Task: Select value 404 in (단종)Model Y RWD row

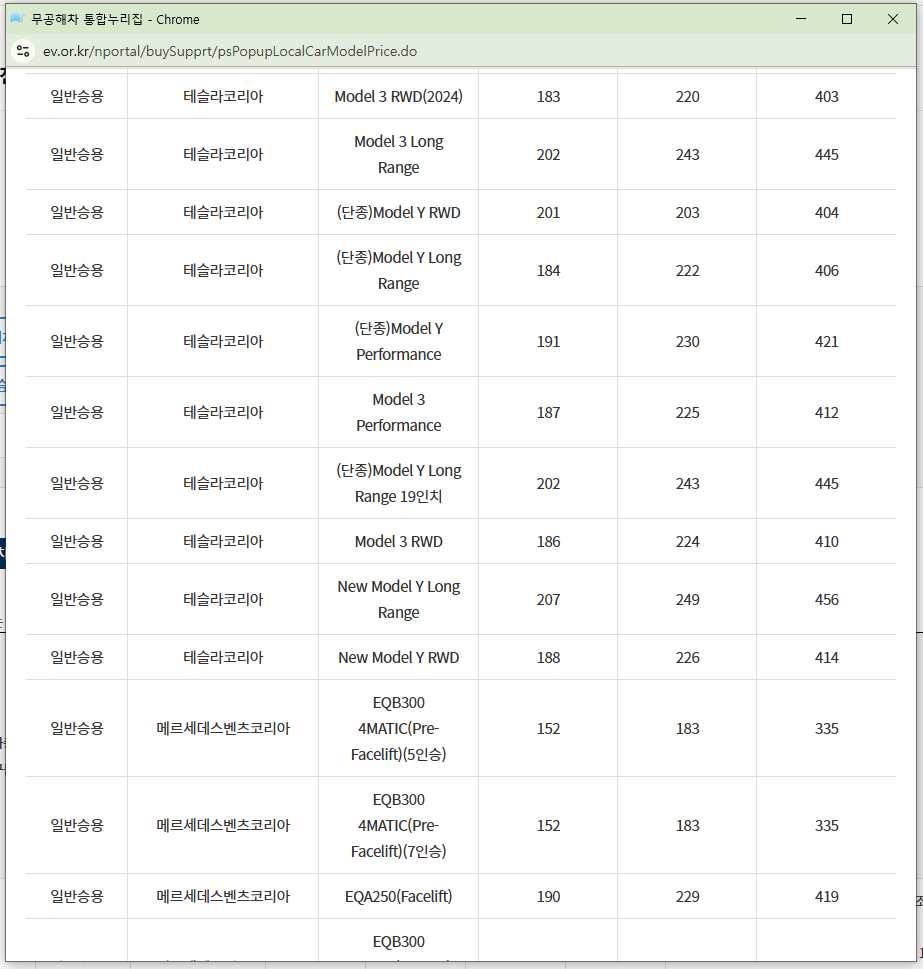Action: click(x=827, y=213)
